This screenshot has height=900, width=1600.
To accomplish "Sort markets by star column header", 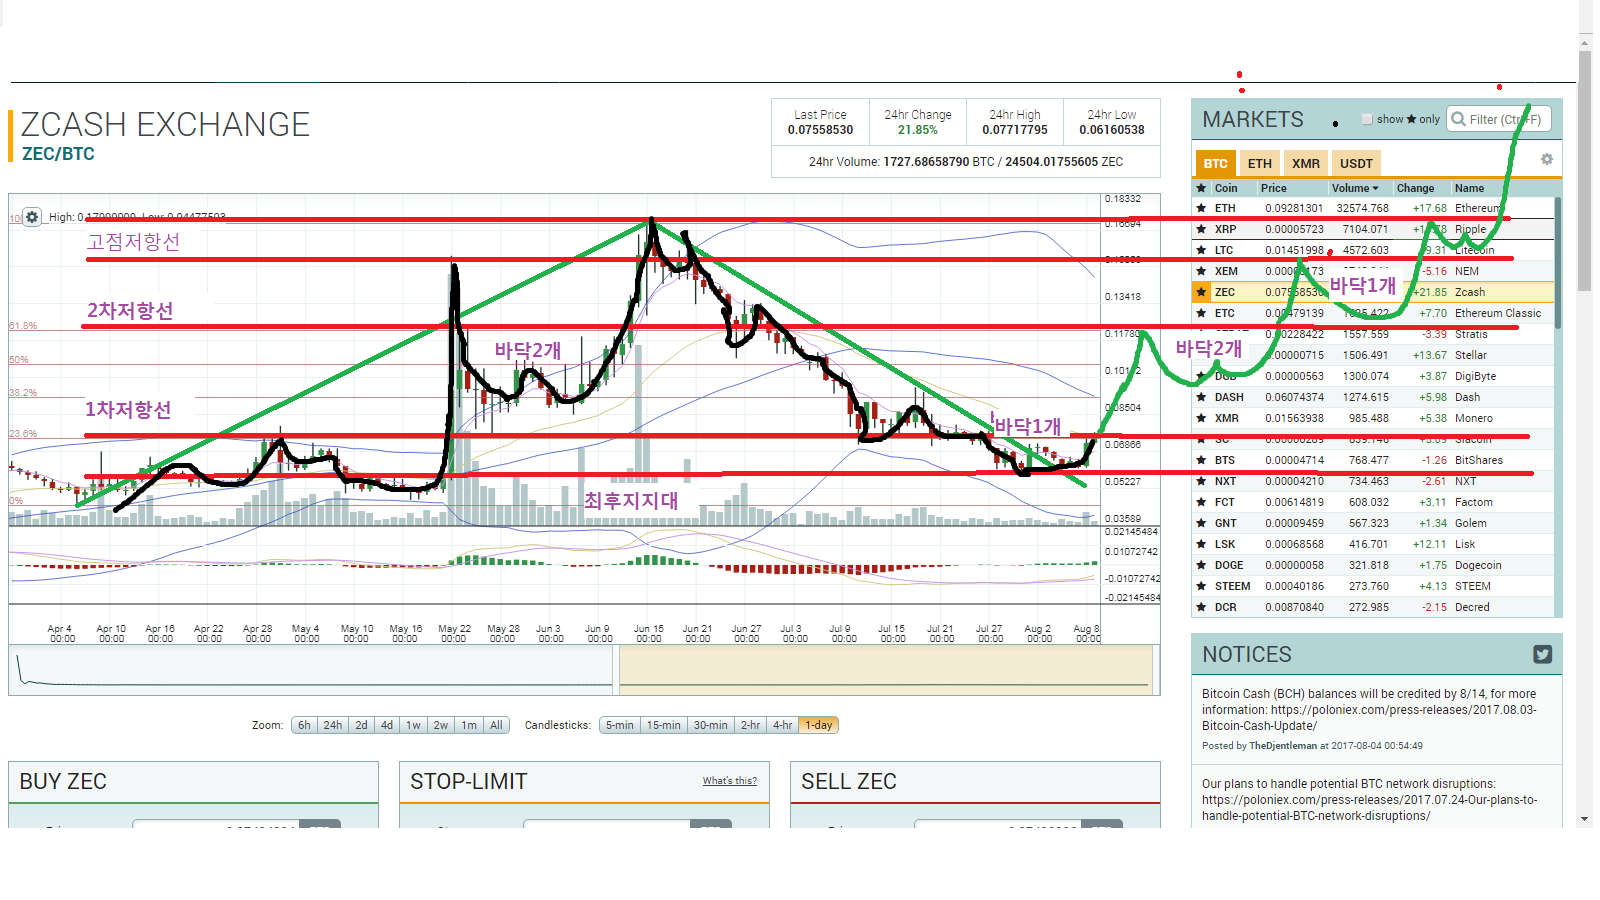I will [1202, 188].
